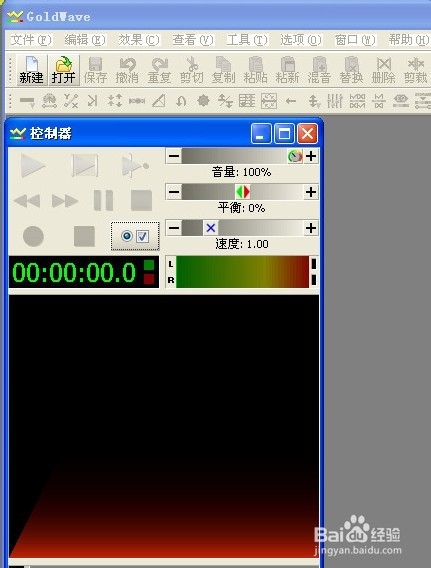Image resolution: width=431 pixels, height=568 pixels.
Task: Click the left-arrow effect icon
Action: 291,101
